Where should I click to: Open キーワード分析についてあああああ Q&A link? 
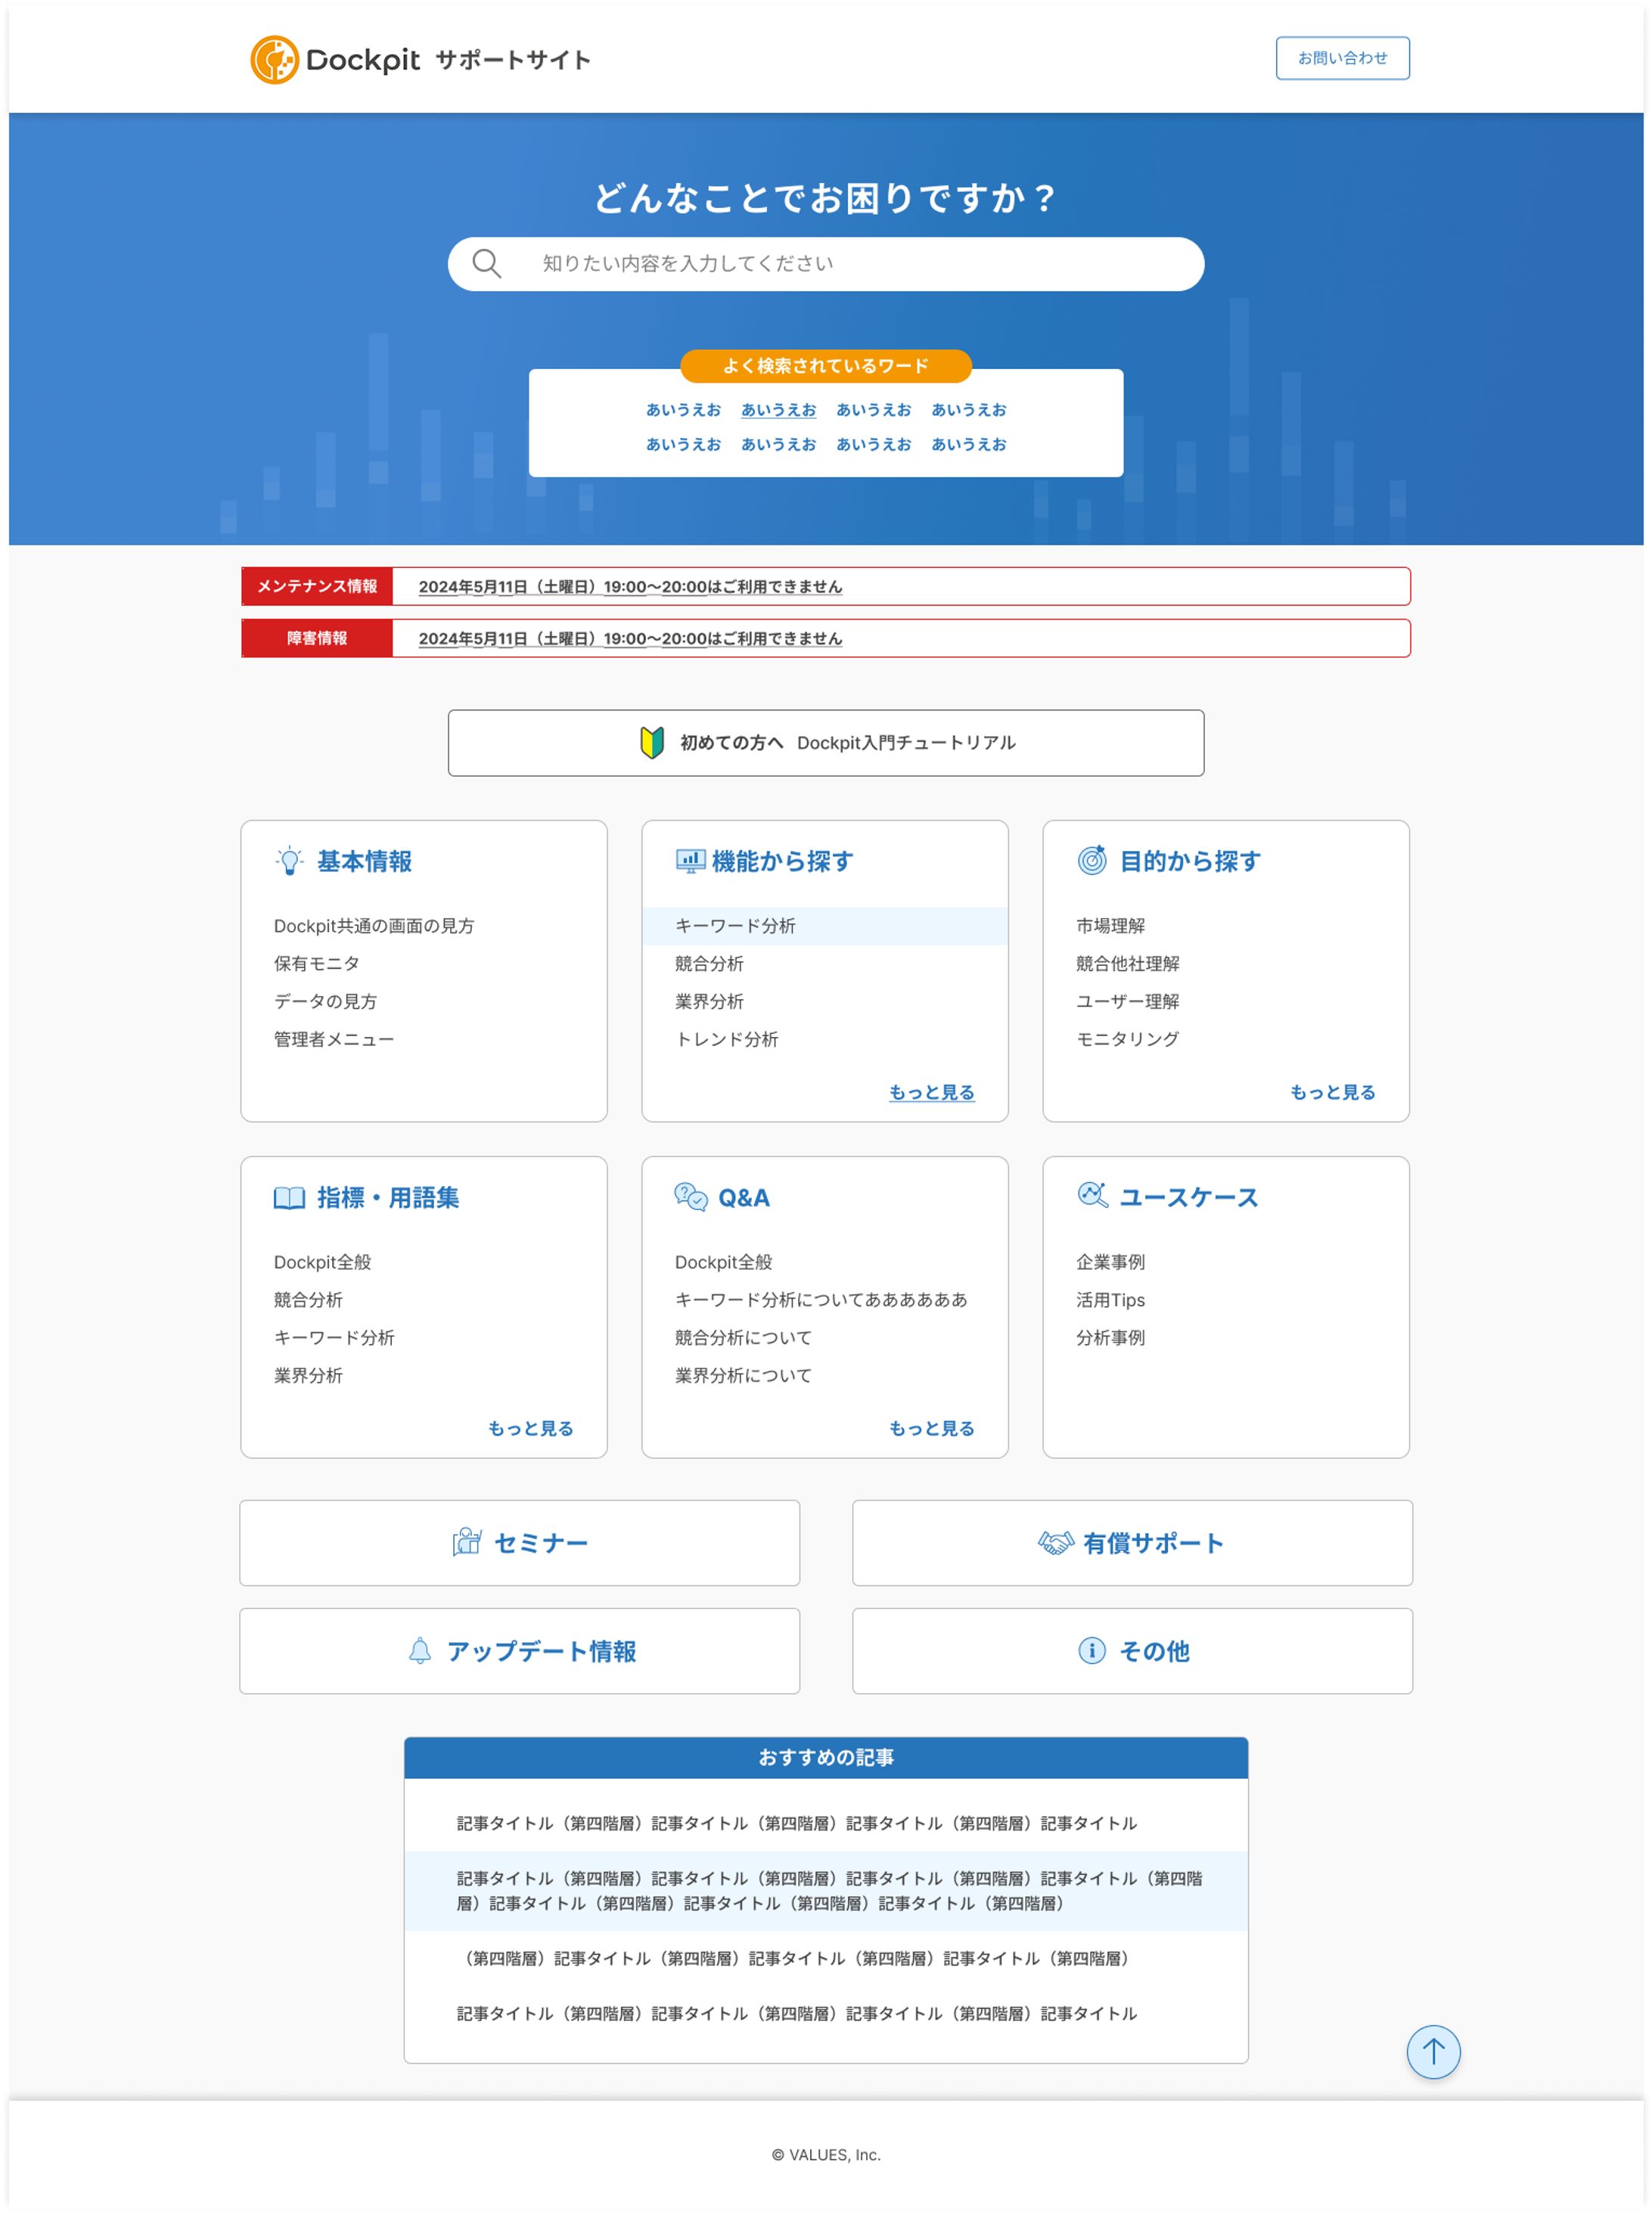point(821,1300)
